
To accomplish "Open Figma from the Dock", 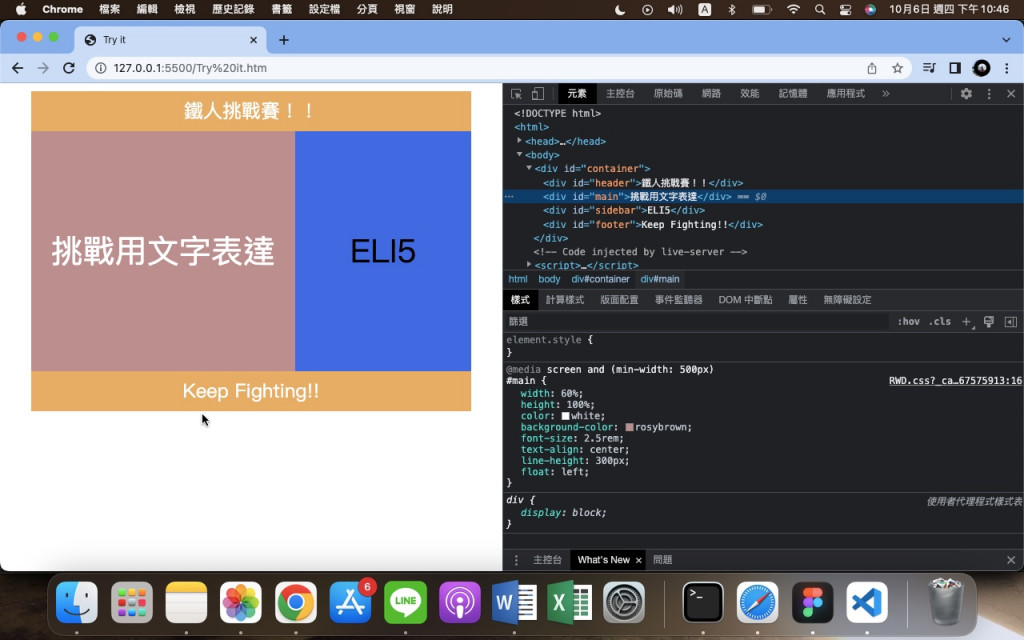I will point(812,602).
